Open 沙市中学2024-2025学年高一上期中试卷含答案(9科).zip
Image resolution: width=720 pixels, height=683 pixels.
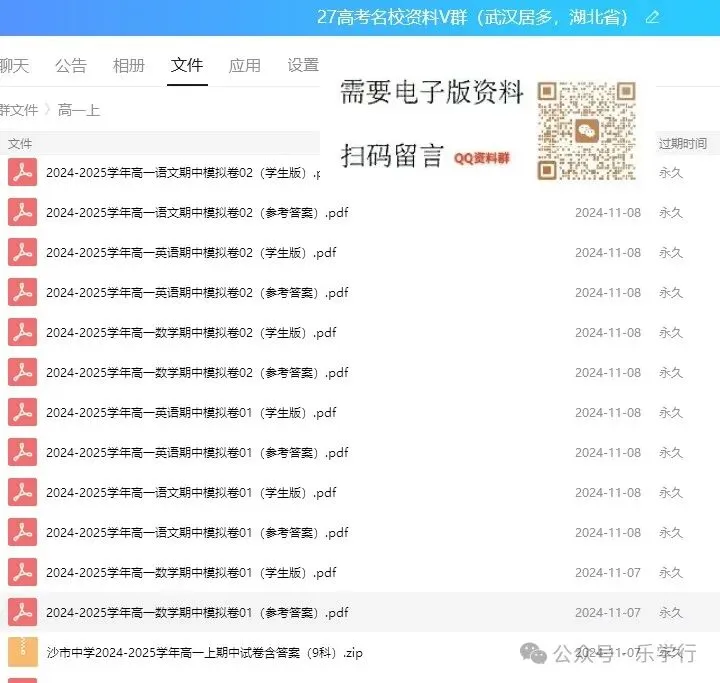pyautogui.click(x=204, y=652)
